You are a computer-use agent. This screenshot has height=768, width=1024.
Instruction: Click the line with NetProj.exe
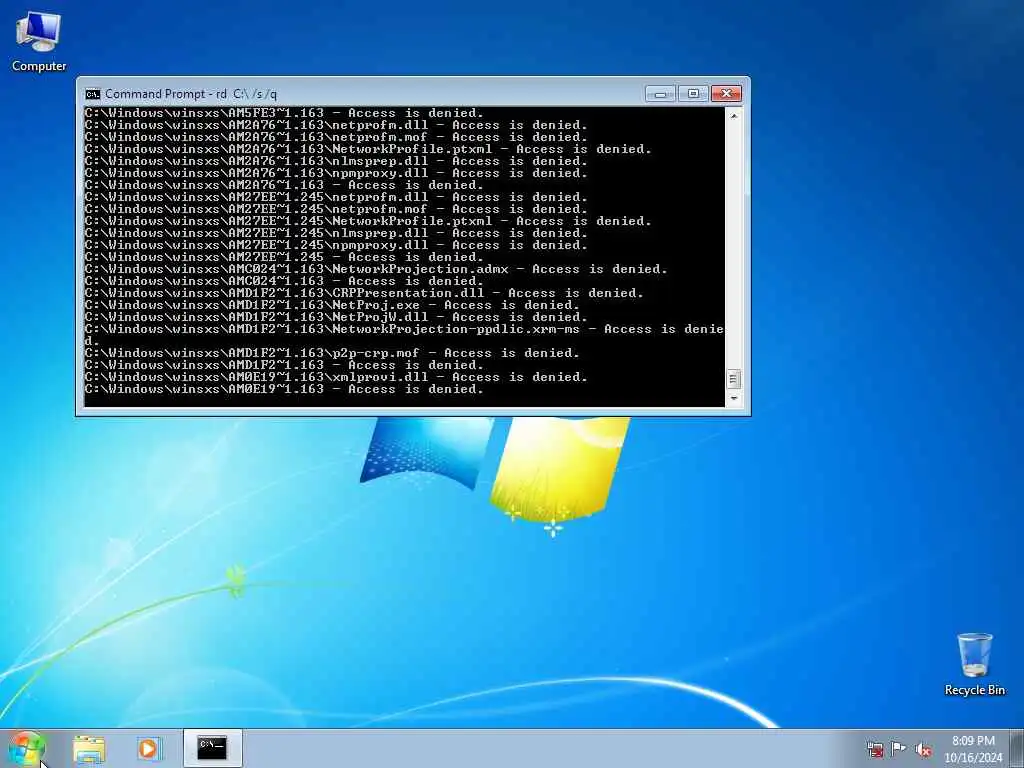click(332, 305)
